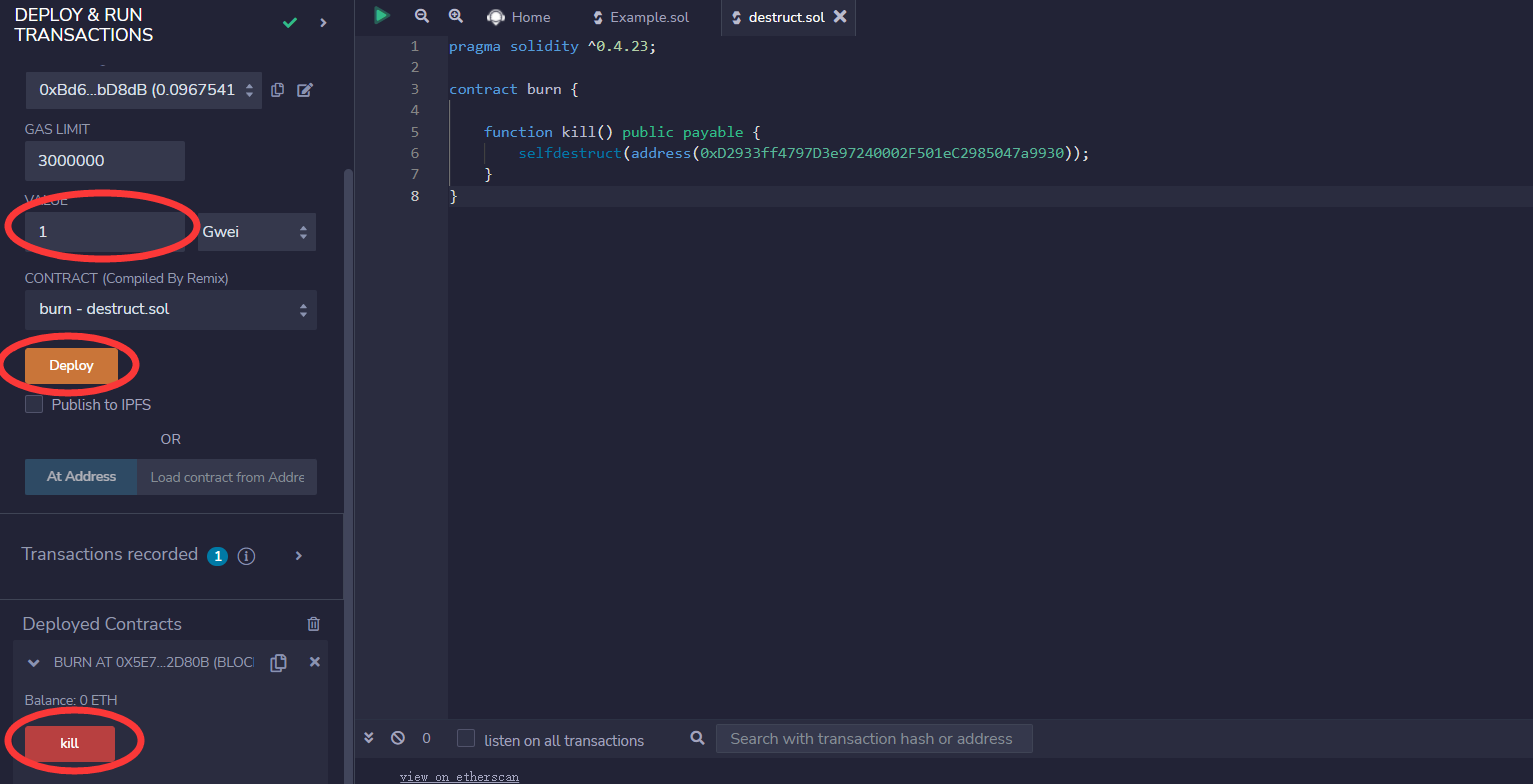Viewport: 1533px width, 784px height.
Task: Click the GAS LIMIT input field
Action: pyautogui.click(x=105, y=161)
